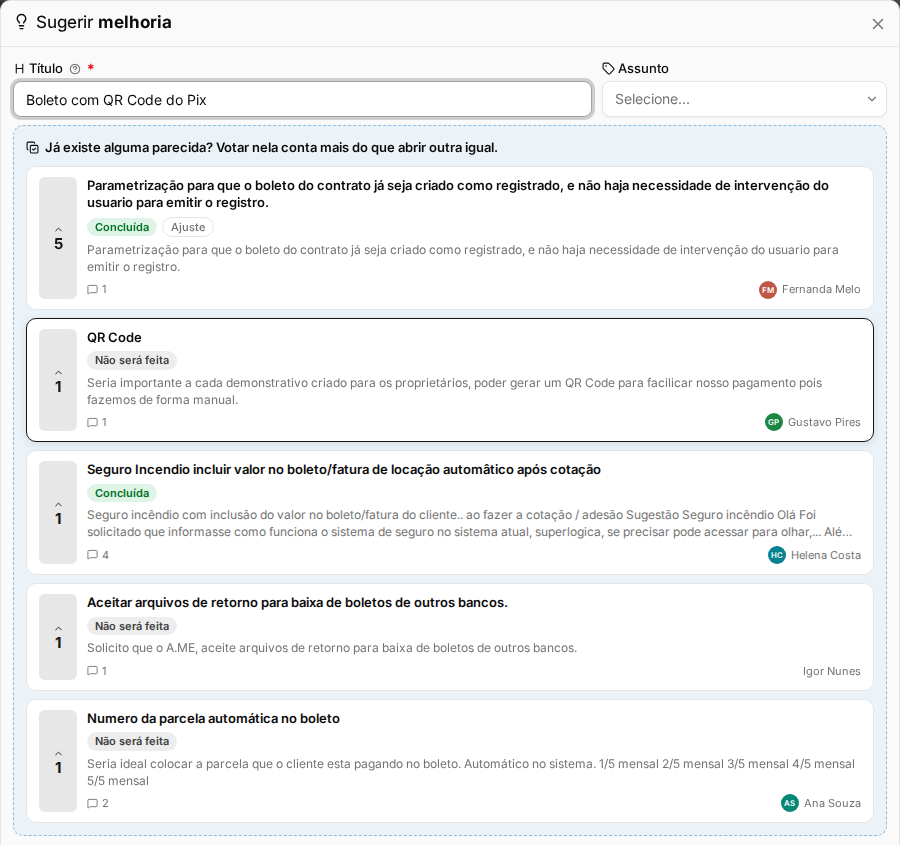This screenshot has width=900, height=845.
Task: Click the comment icon showing 2 comments
Action: (92, 804)
